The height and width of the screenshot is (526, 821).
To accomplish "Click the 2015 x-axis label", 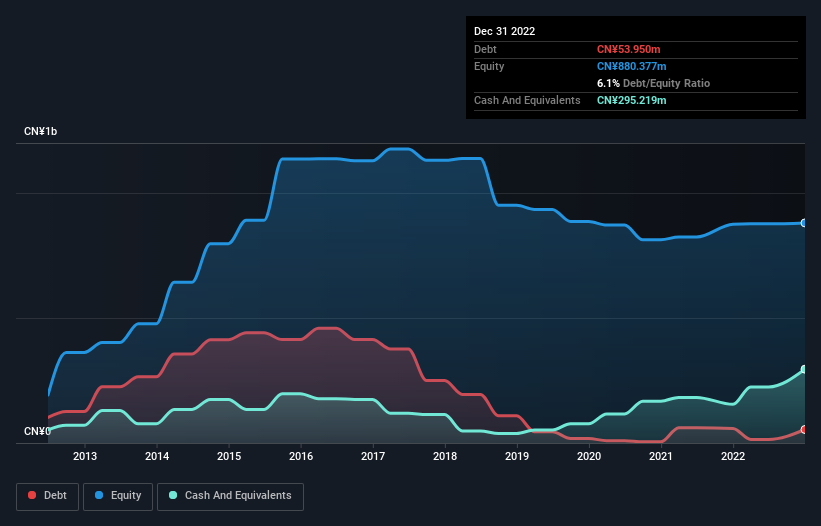I will (229, 456).
